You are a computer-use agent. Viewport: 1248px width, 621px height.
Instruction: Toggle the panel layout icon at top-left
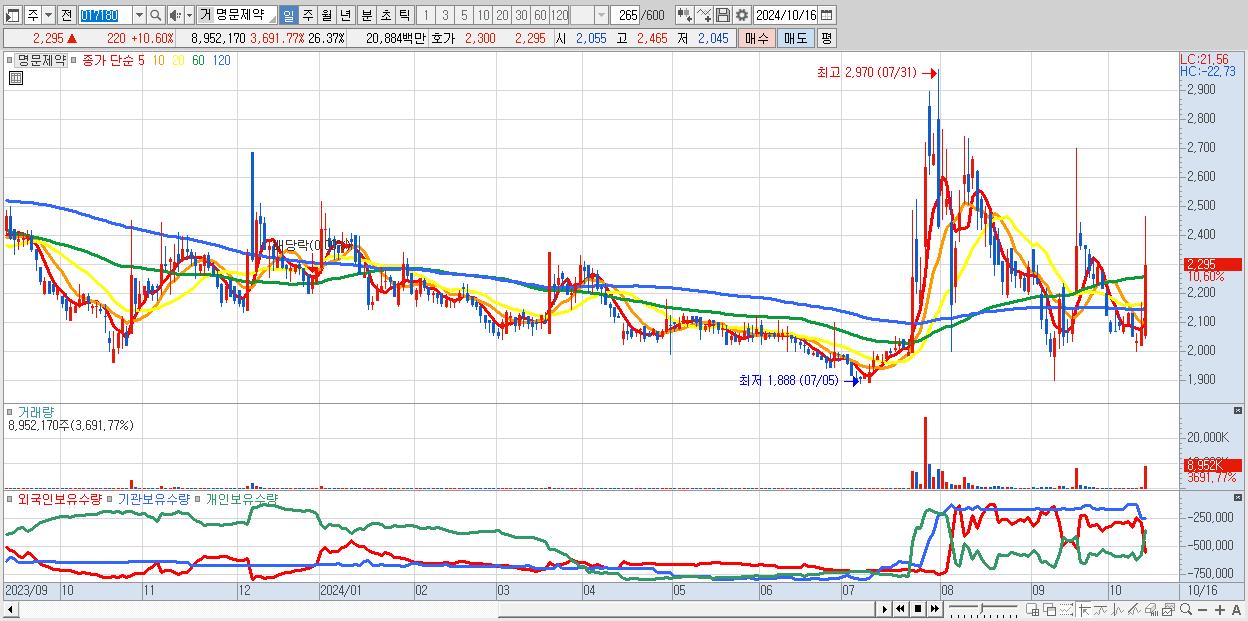[13, 15]
